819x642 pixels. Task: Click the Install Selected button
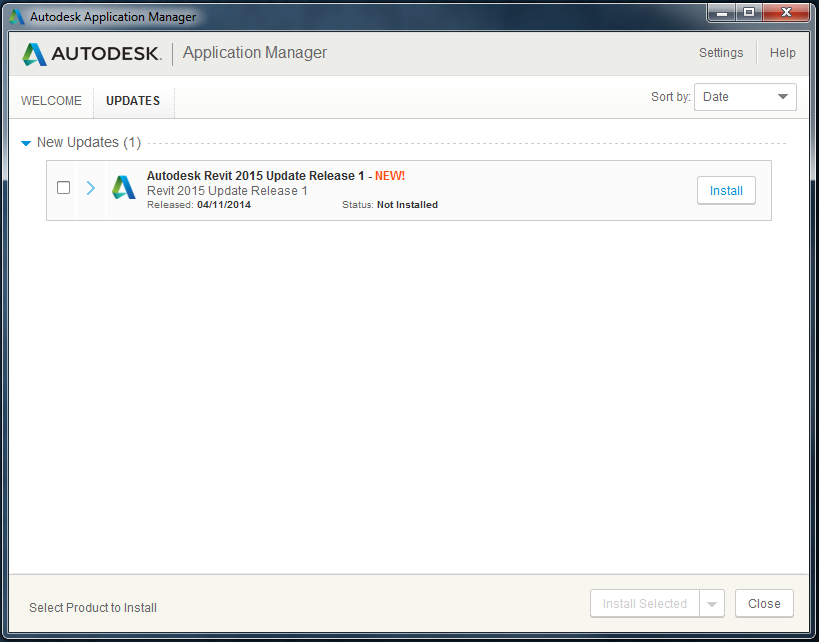(645, 604)
